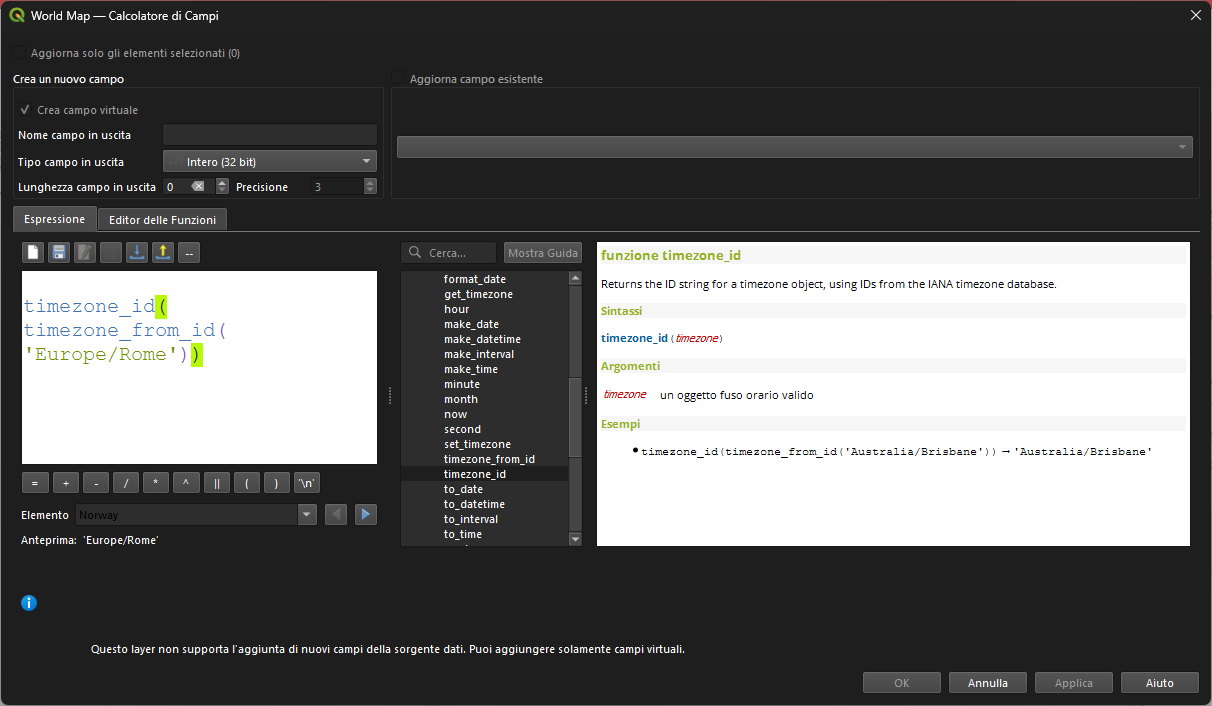Go to the next element with the blue arrow
The width and height of the screenshot is (1212, 706).
[x=366, y=514]
